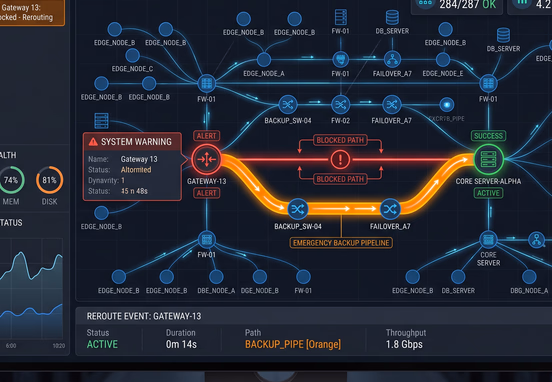Select the EDGE_NODE_A node
Viewport: 552px width, 382px height.
264,60
